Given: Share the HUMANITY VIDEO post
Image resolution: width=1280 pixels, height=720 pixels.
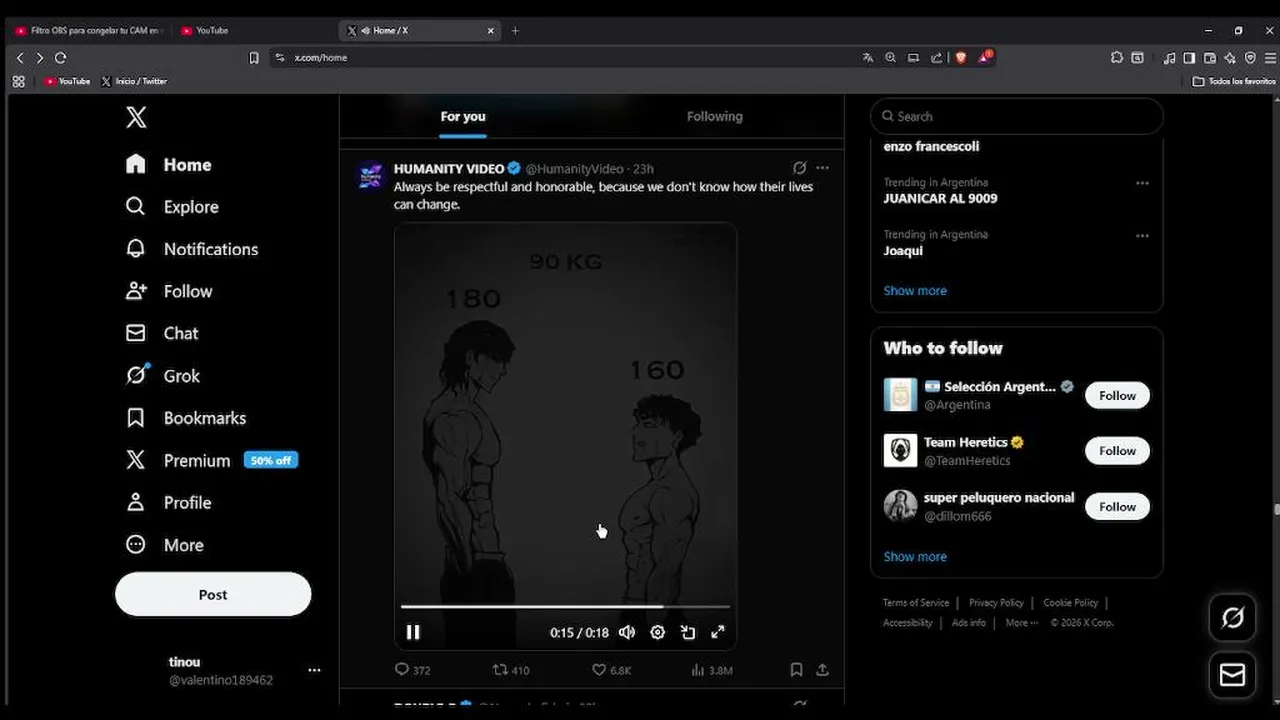Looking at the screenshot, I should pyautogui.click(x=822, y=670).
